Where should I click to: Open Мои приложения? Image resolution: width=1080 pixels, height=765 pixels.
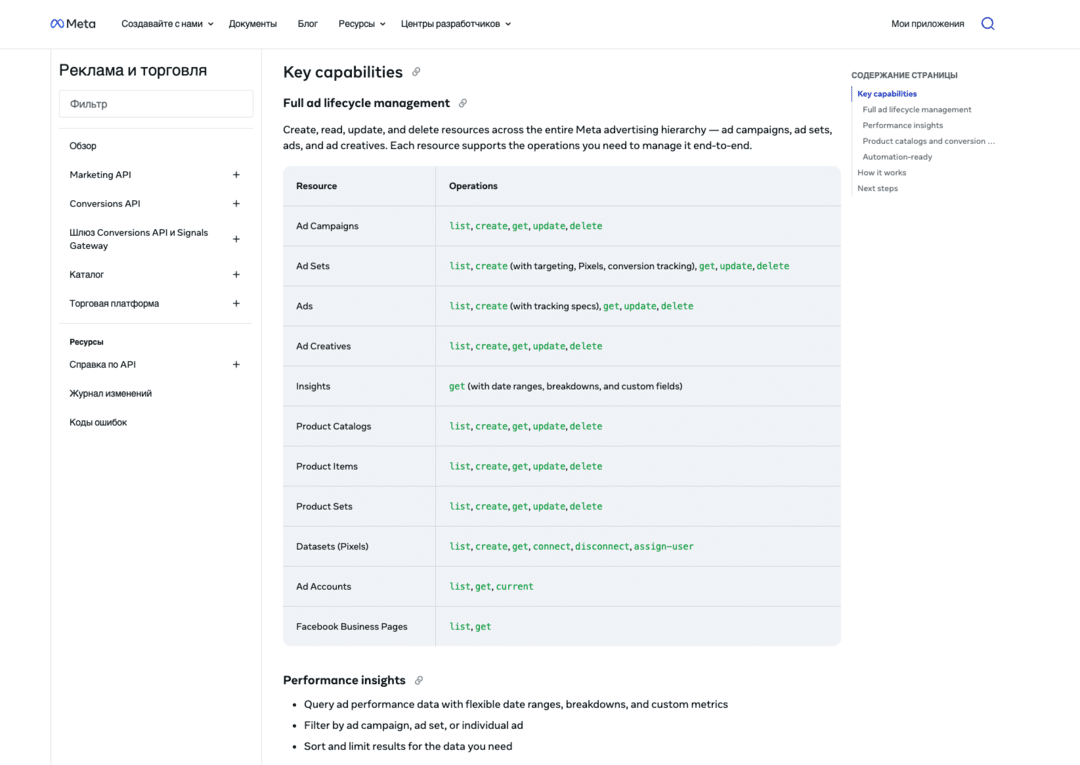[927, 24]
